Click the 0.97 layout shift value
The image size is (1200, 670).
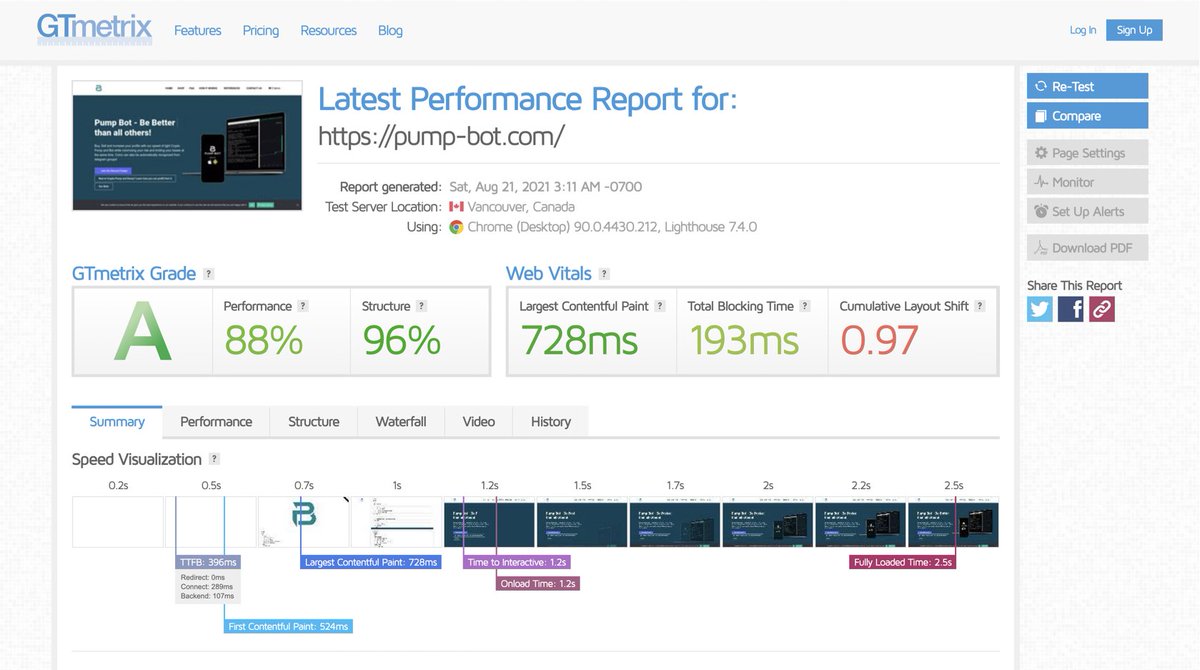coord(879,341)
